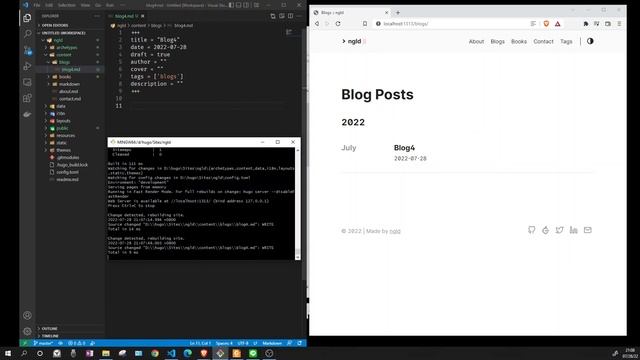Image resolution: width=640 pixels, height=360 pixels.
Task: Open the Tags link in blog navigation
Action: (x=566, y=41)
